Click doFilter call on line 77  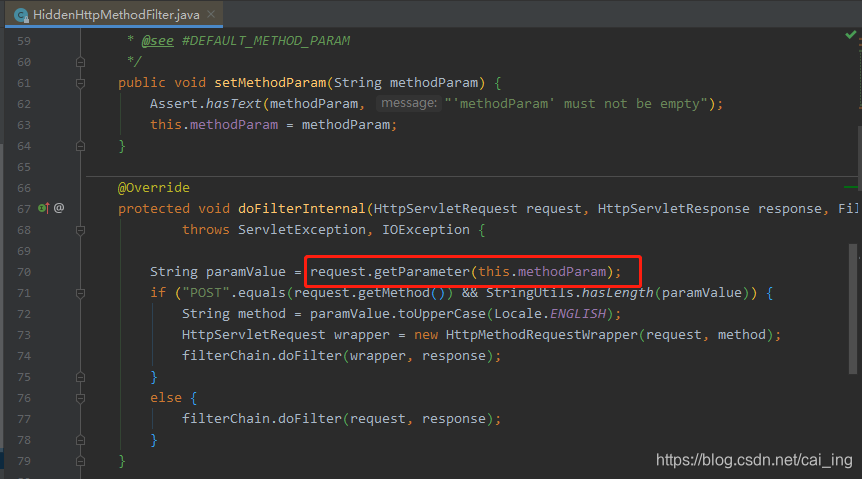pos(310,419)
